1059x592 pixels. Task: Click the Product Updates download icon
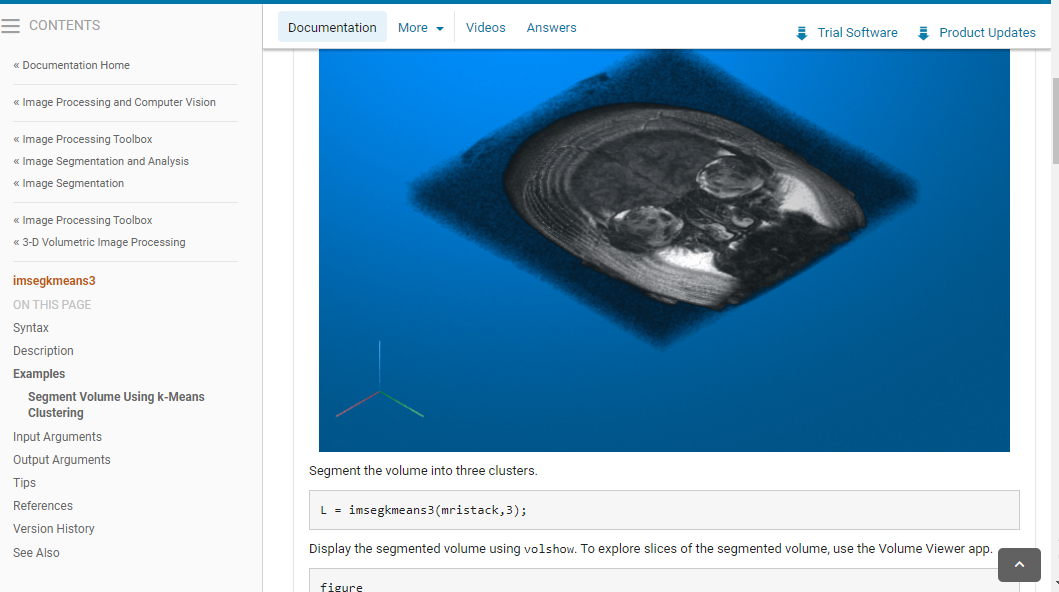click(x=923, y=33)
